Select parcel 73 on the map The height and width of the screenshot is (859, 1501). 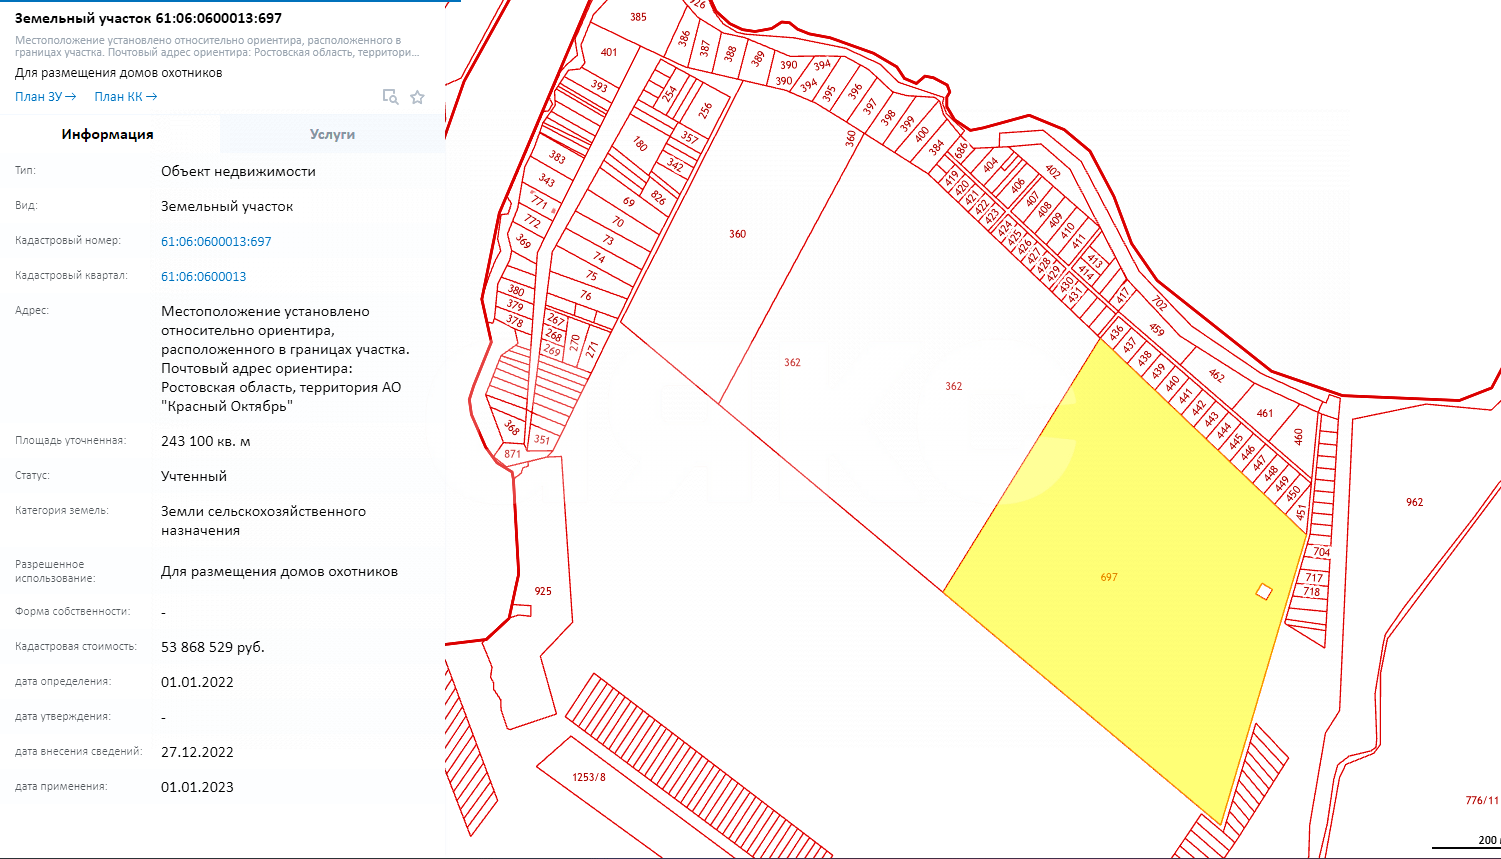(608, 240)
